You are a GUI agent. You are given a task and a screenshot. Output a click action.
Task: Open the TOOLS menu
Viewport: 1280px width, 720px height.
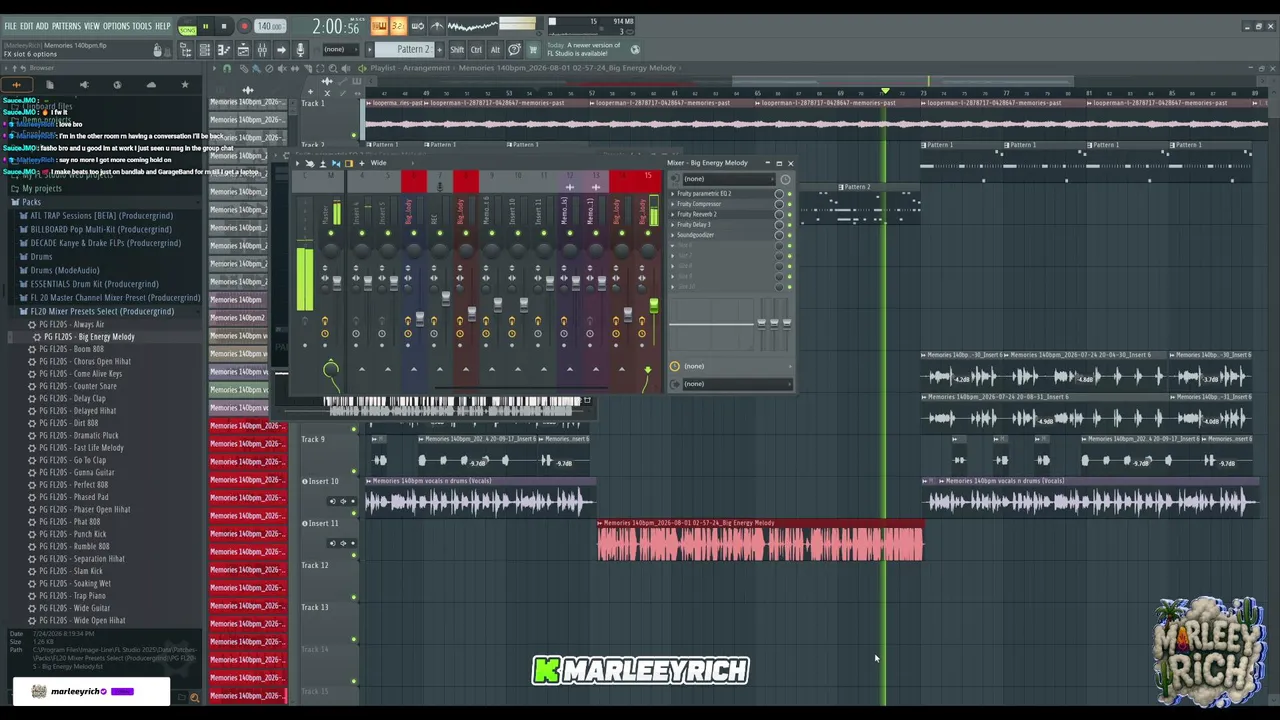[142, 26]
